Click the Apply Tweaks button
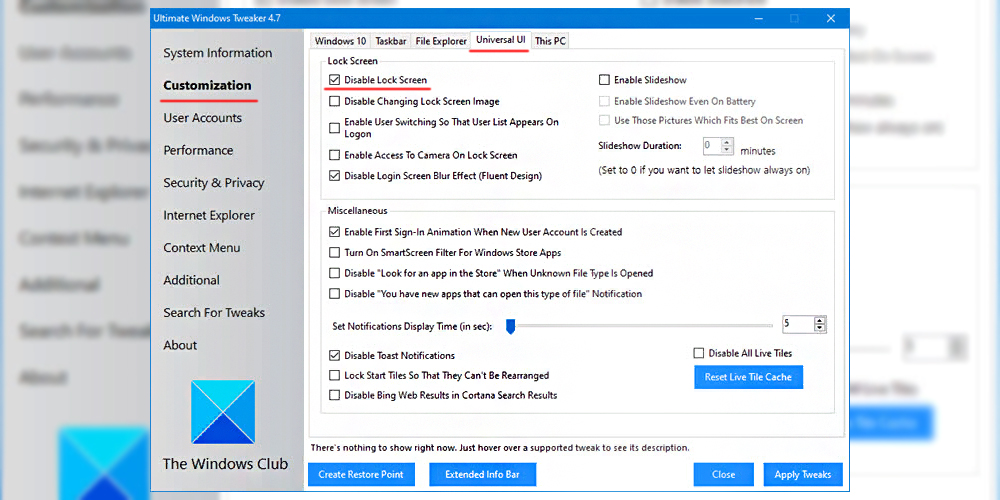The image size is (1000, 500). tap(802, 474)
